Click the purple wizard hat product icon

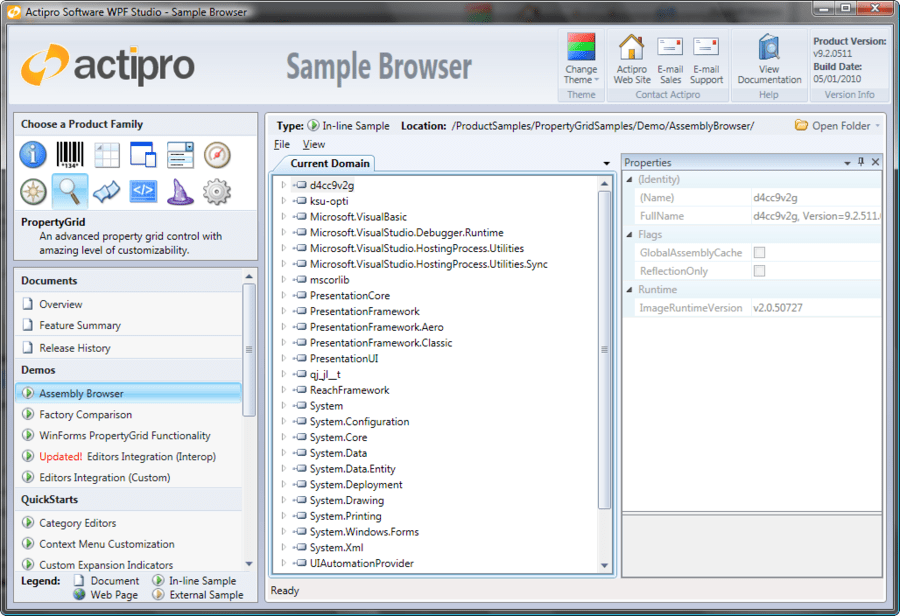click(x=182, y=190)
